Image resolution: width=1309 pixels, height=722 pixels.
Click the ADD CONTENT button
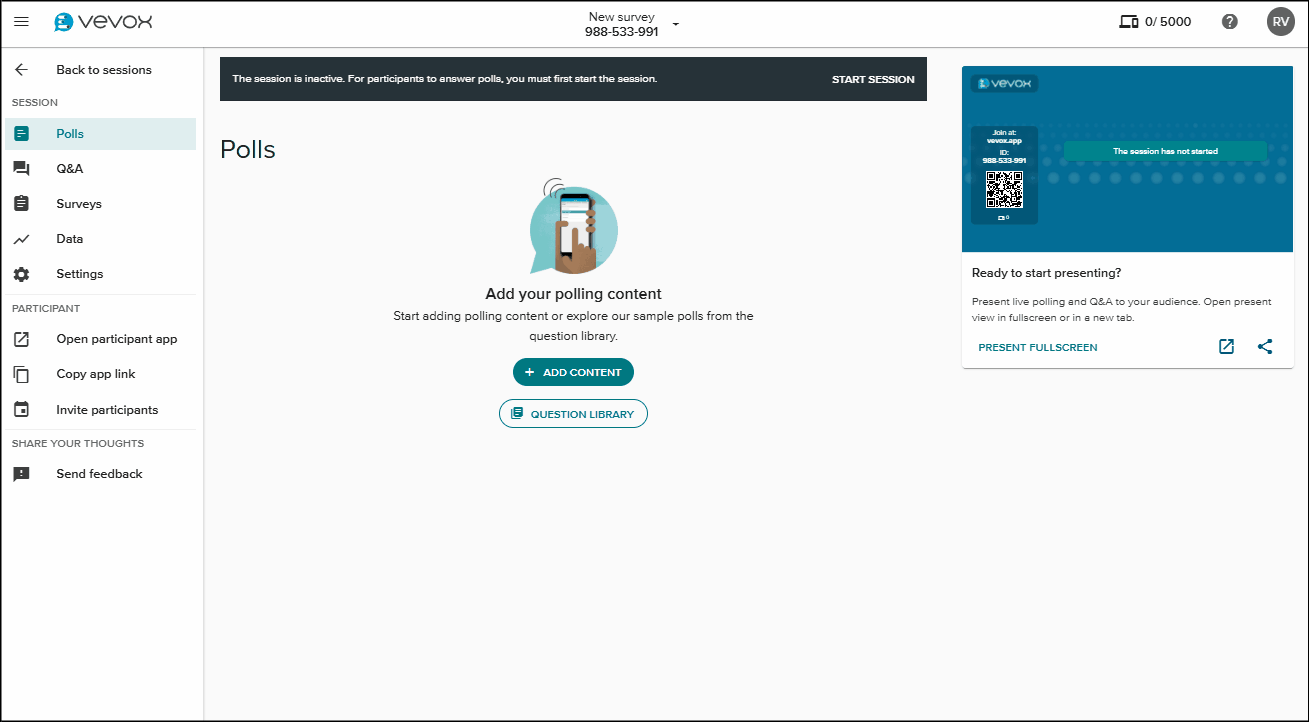[x=573, y=371]
